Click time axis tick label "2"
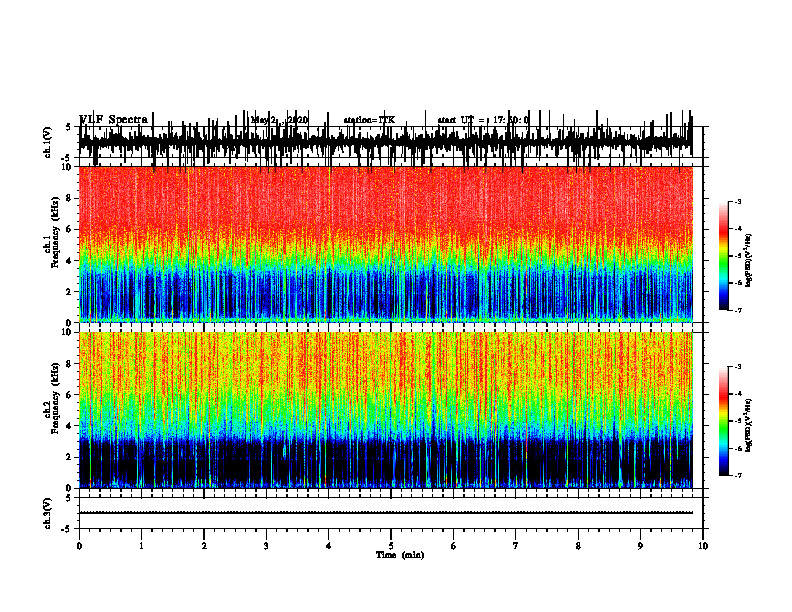 204,546
